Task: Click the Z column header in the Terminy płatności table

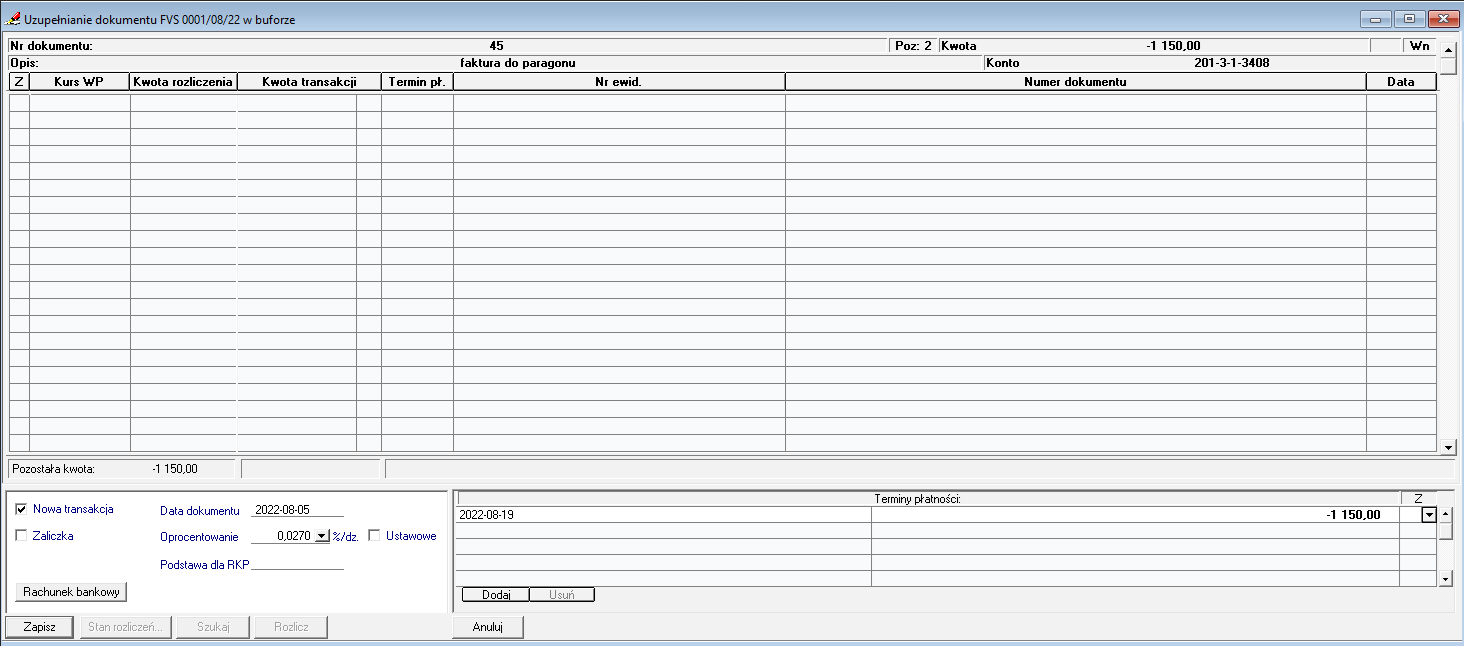Action: pyautogui.click(x=1417, y=499)
